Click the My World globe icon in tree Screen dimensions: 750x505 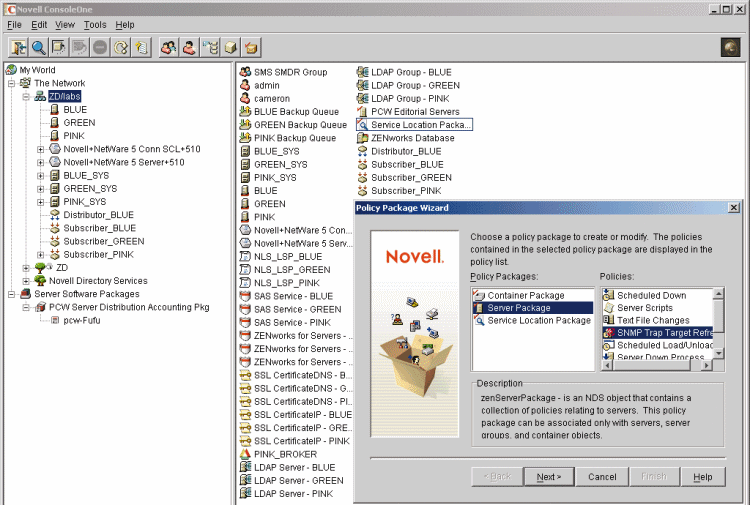11,70
